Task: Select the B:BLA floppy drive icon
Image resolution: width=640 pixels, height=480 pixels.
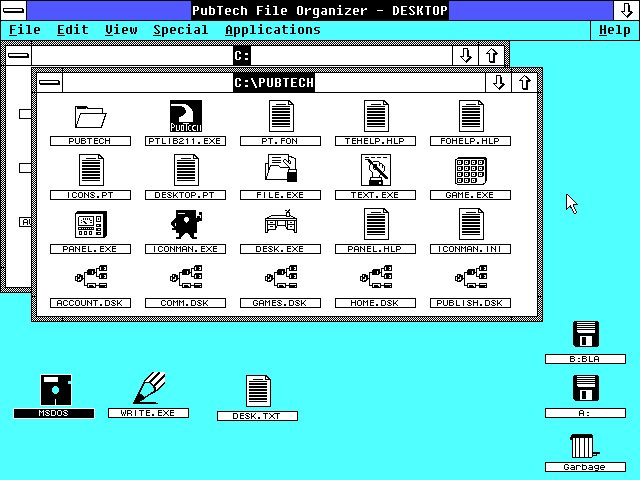Action: pos(586,334)
